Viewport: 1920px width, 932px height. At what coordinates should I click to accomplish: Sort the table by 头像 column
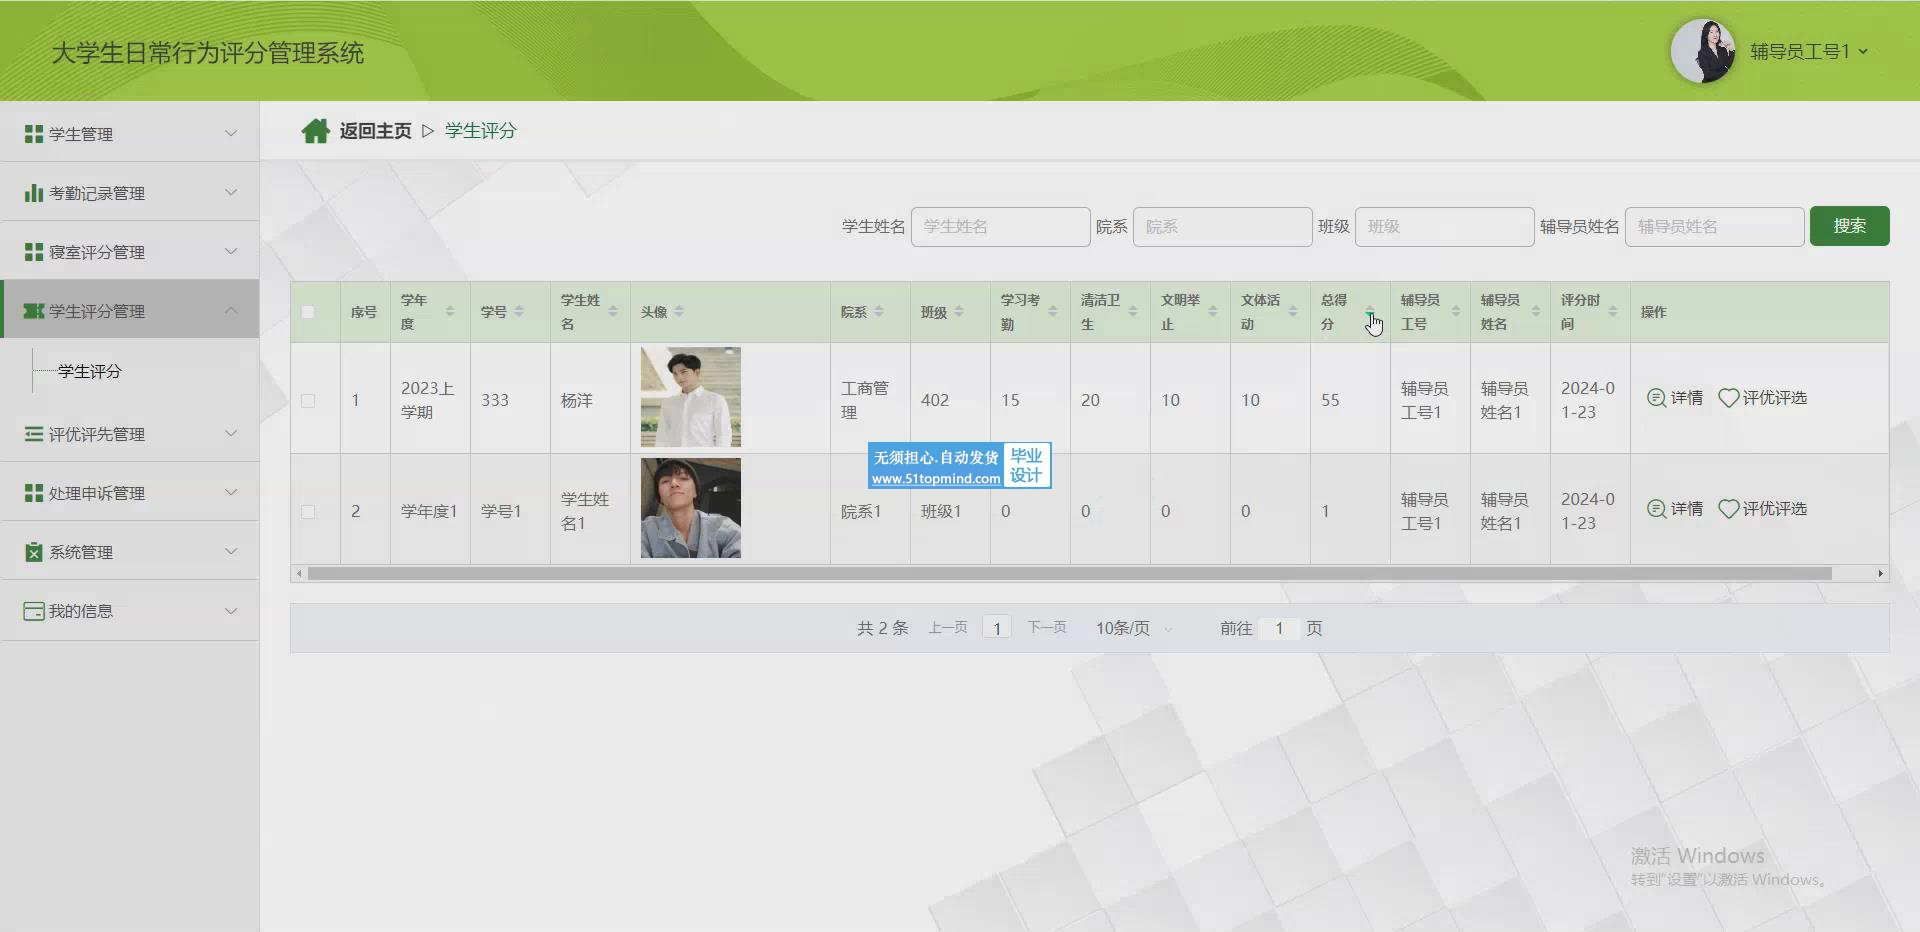(x=679, y=312)
